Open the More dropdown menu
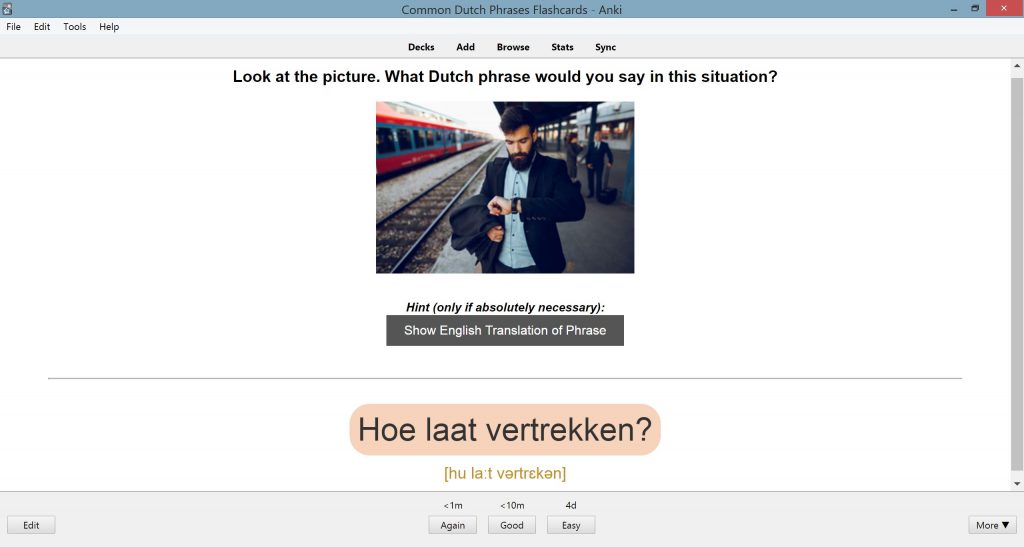The height and width of the screenshot is (547, 1024). click(992, 525)
